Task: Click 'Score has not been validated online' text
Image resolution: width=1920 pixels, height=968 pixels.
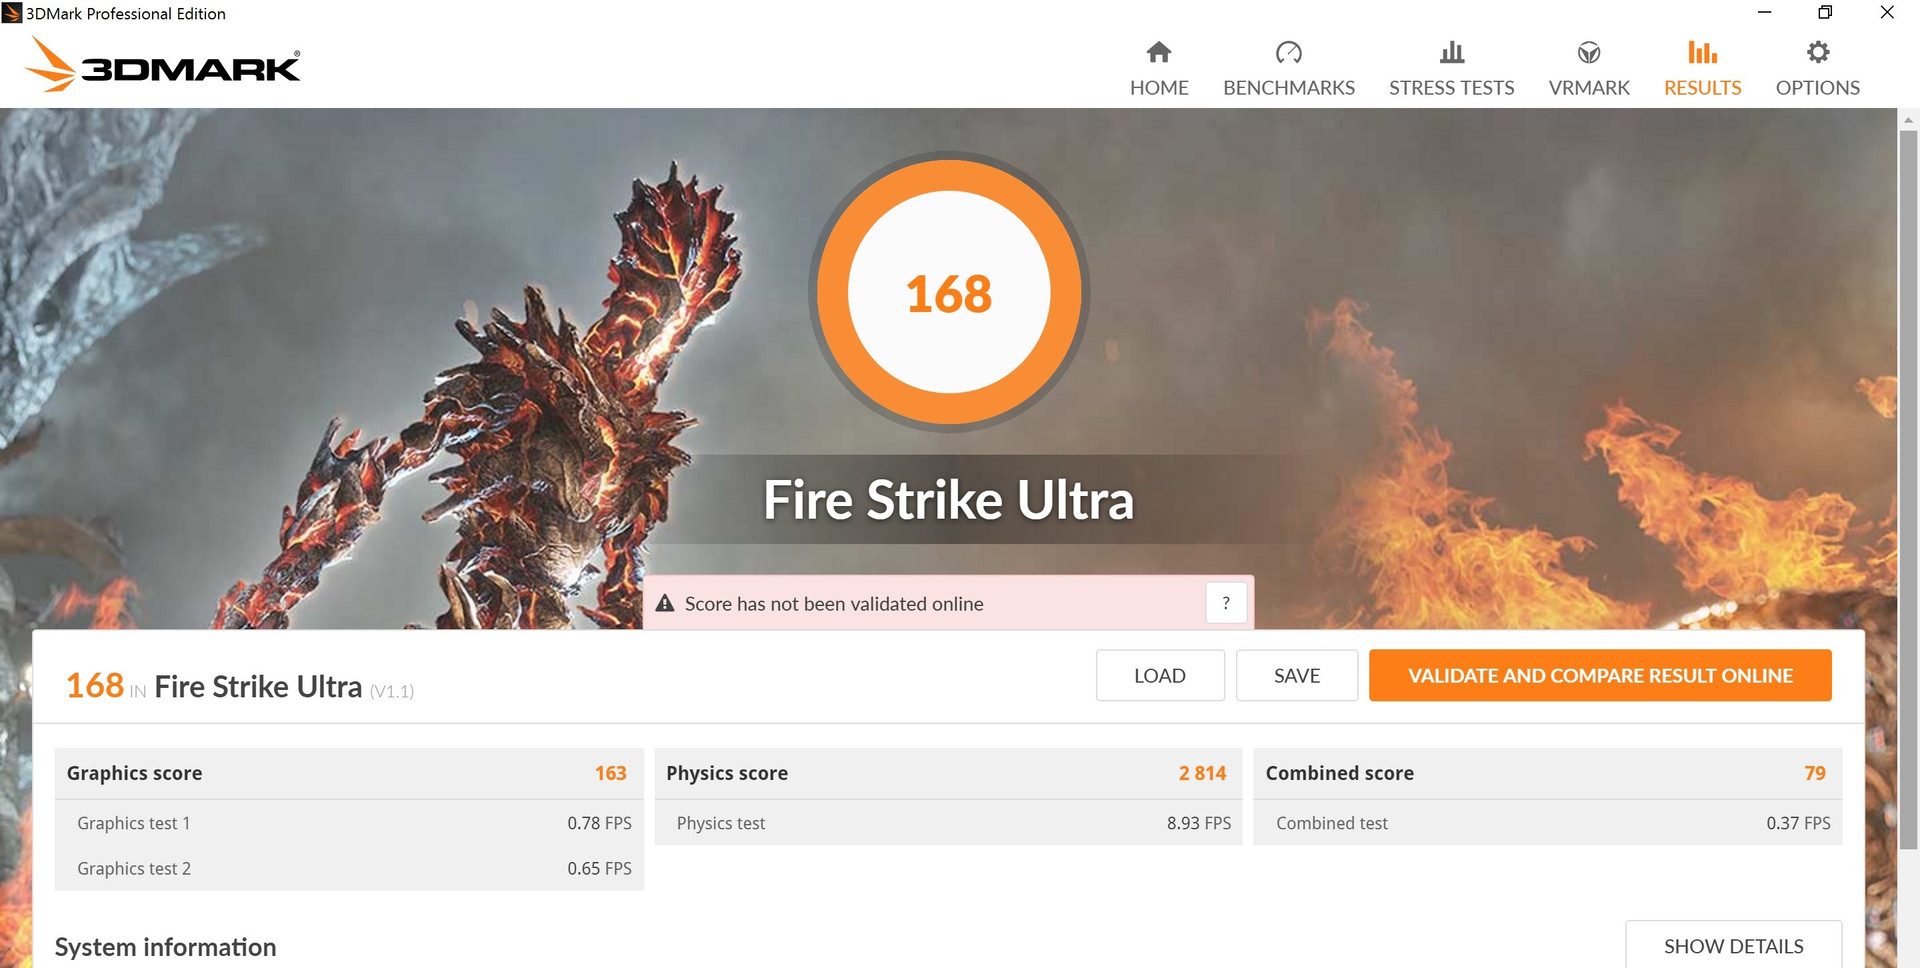Action: pos(834,604)
